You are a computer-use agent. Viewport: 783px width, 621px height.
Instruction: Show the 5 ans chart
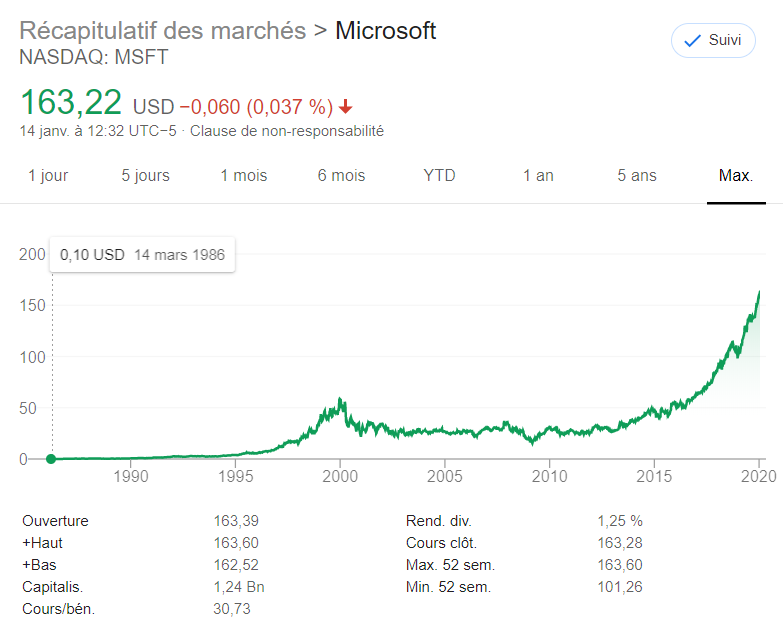(x=637, y=176)
